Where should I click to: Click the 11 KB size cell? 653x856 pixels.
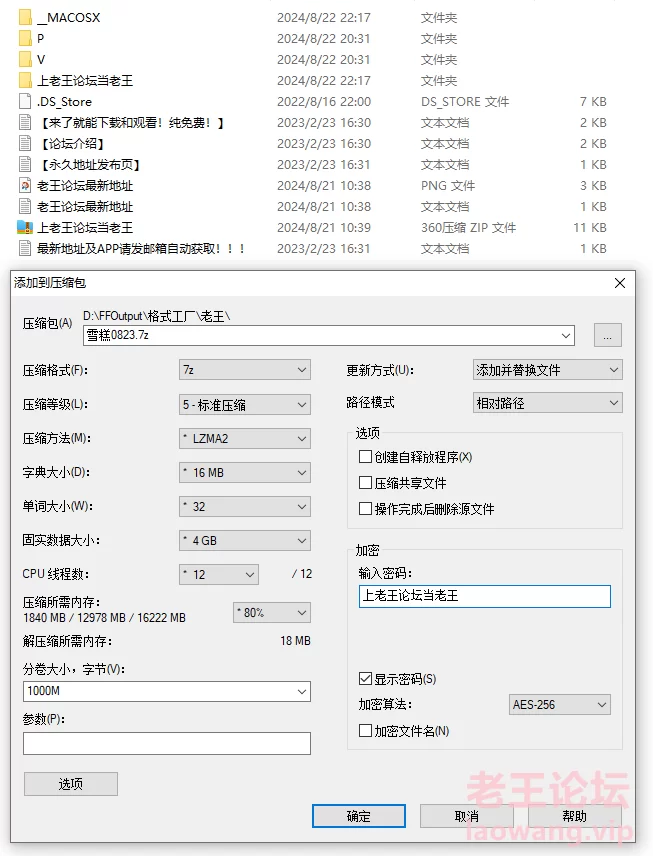590,228
